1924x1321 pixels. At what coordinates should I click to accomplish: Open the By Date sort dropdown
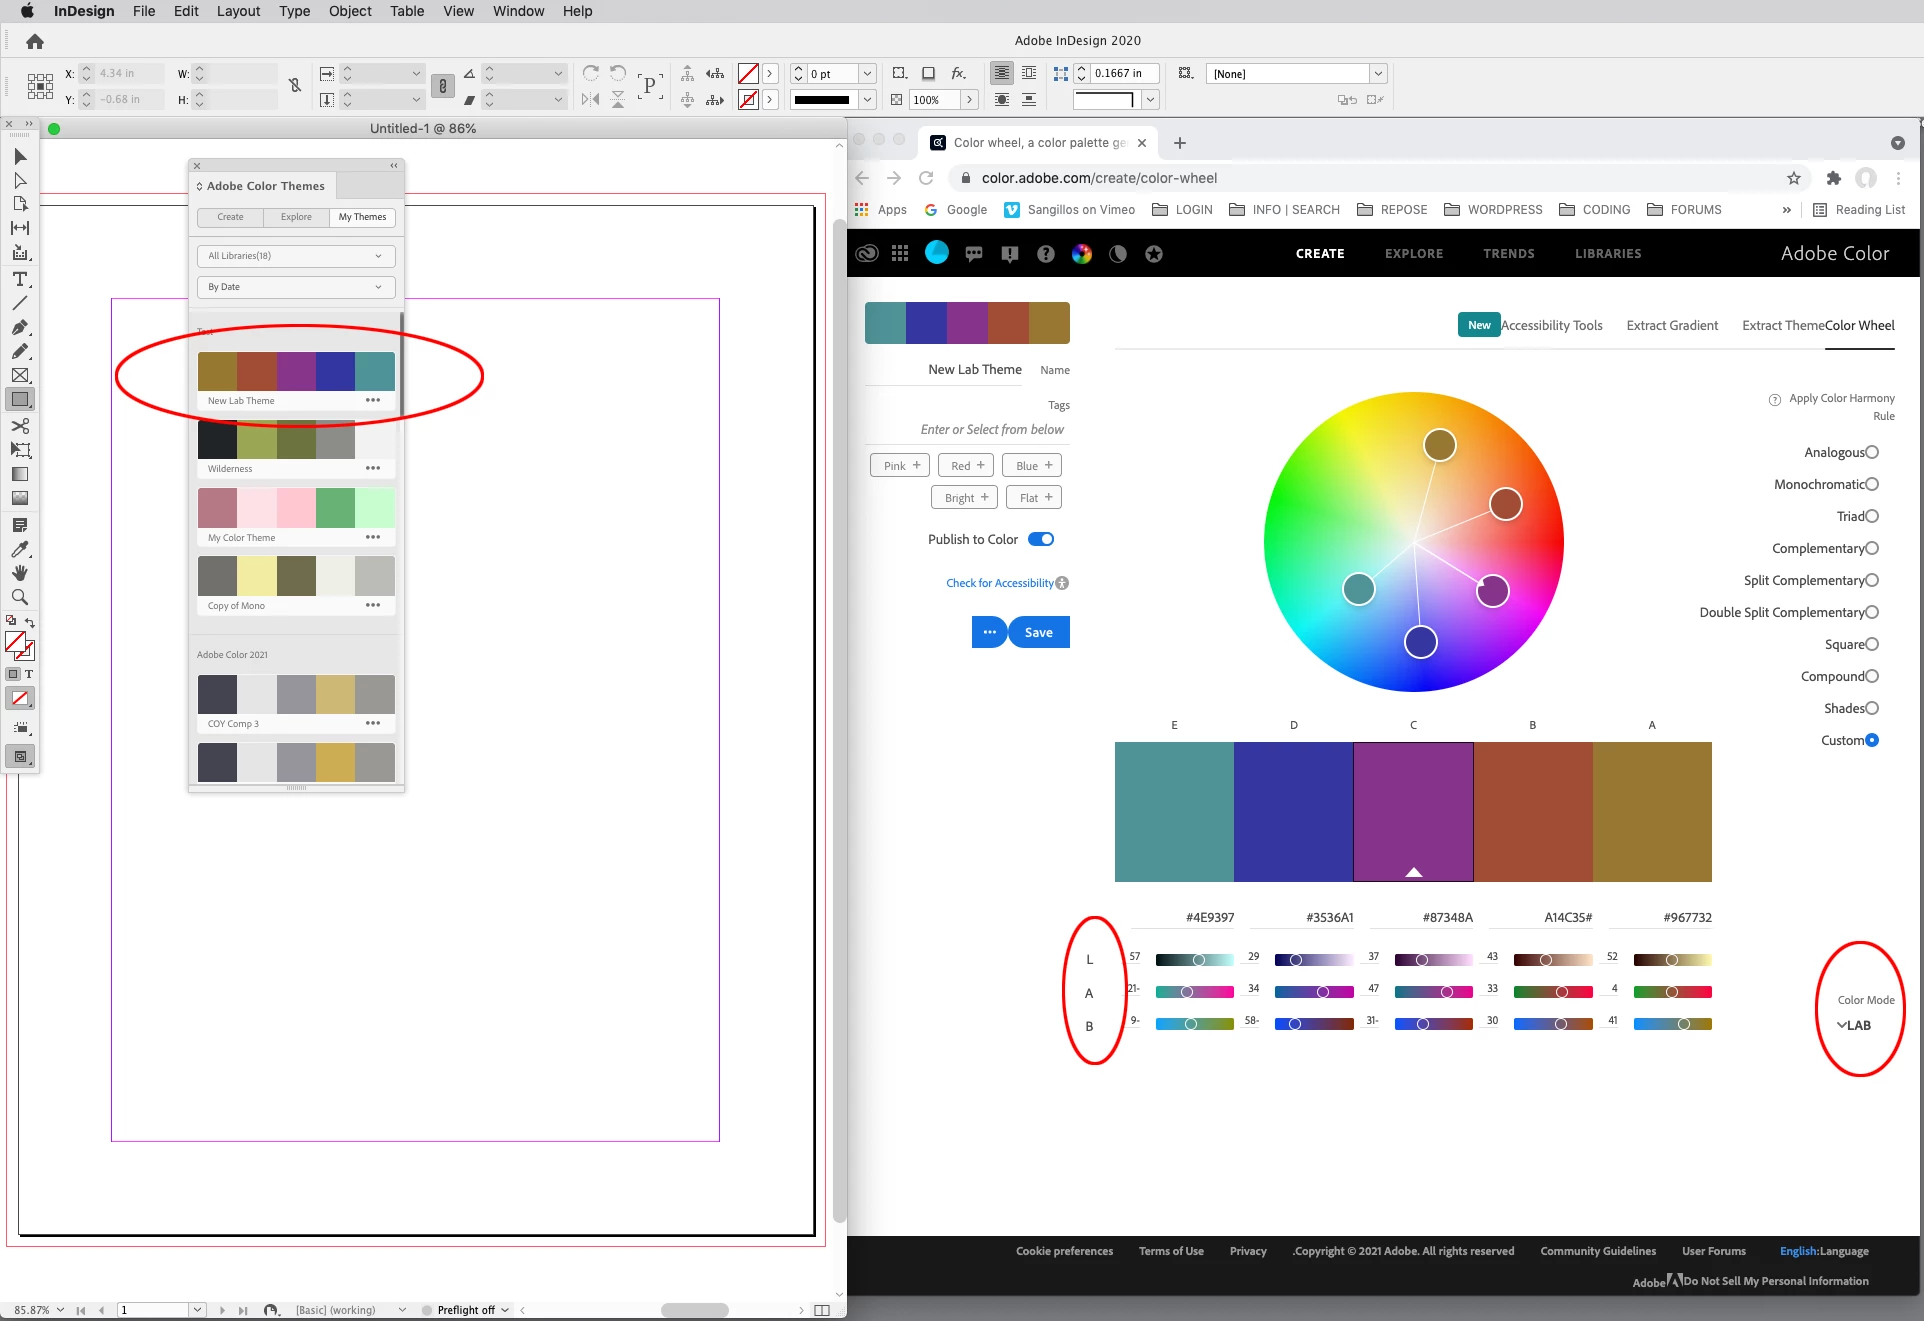(x=296, y=287)
